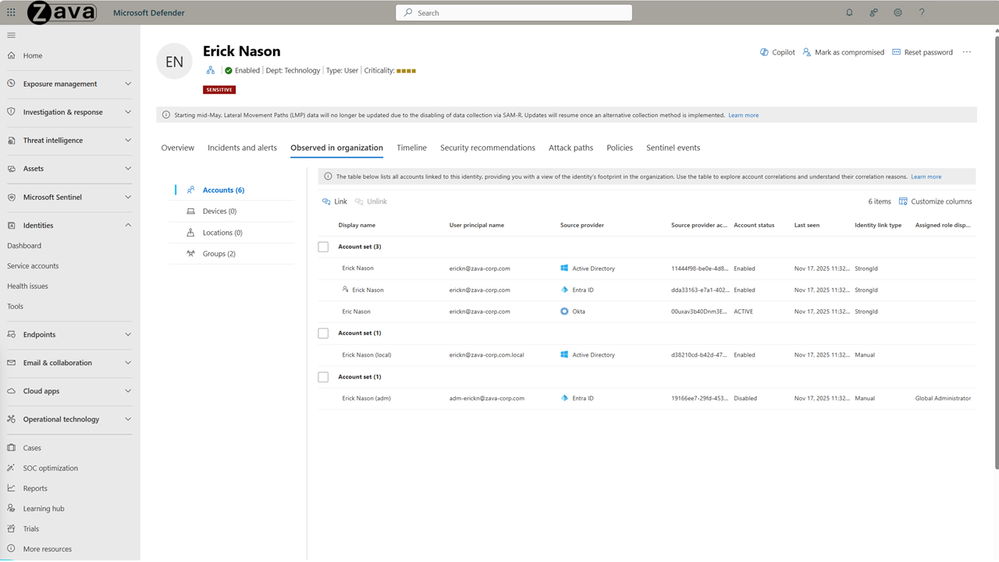Open Health issues in sidebar
Viewport: 999px width, 562px height.
click(27, 286)
